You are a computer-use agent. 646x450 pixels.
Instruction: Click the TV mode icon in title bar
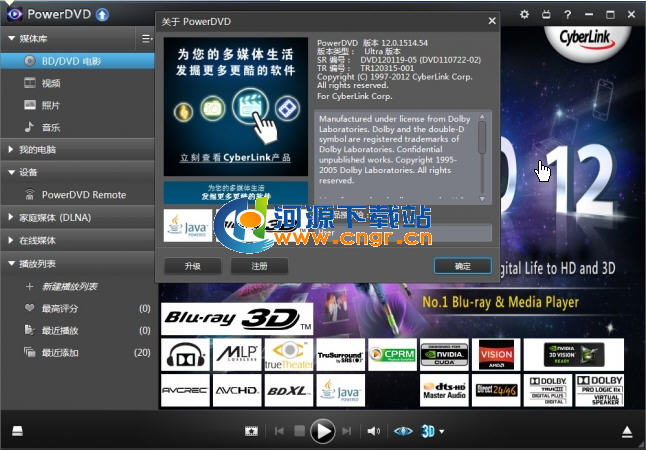[547, 15]
